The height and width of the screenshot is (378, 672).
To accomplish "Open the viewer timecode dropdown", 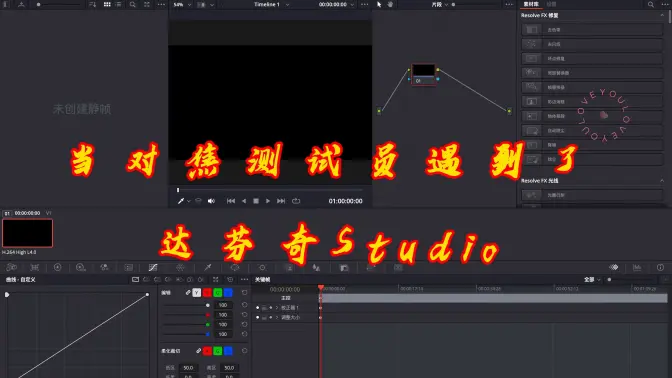I will click(x=336, y=4).
